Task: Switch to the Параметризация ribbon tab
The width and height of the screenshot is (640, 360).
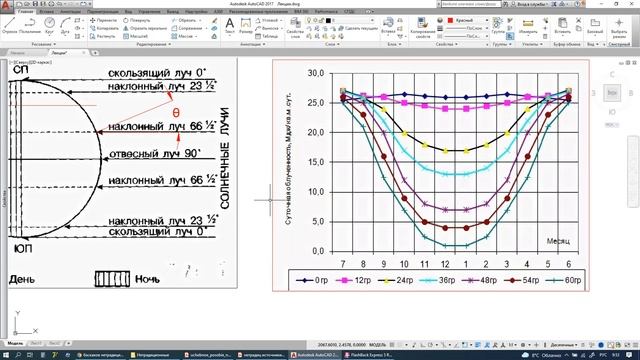Action: pyautogui.click(x=102, y=12)
